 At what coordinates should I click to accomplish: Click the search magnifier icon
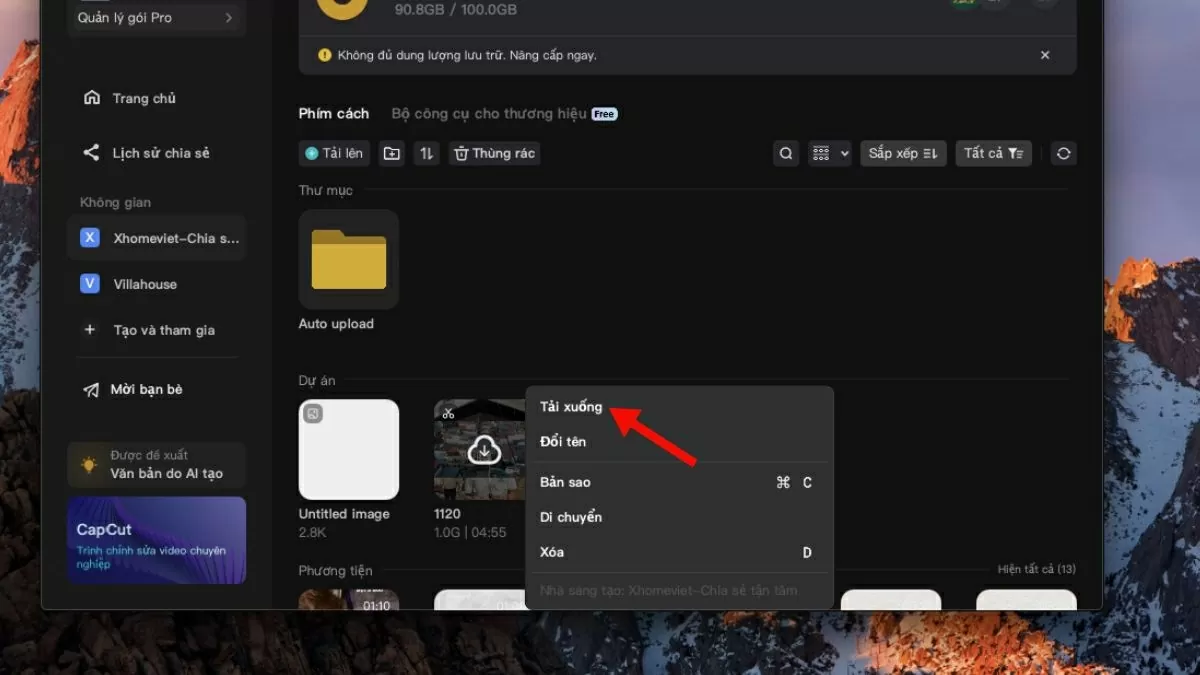(786, 153)
